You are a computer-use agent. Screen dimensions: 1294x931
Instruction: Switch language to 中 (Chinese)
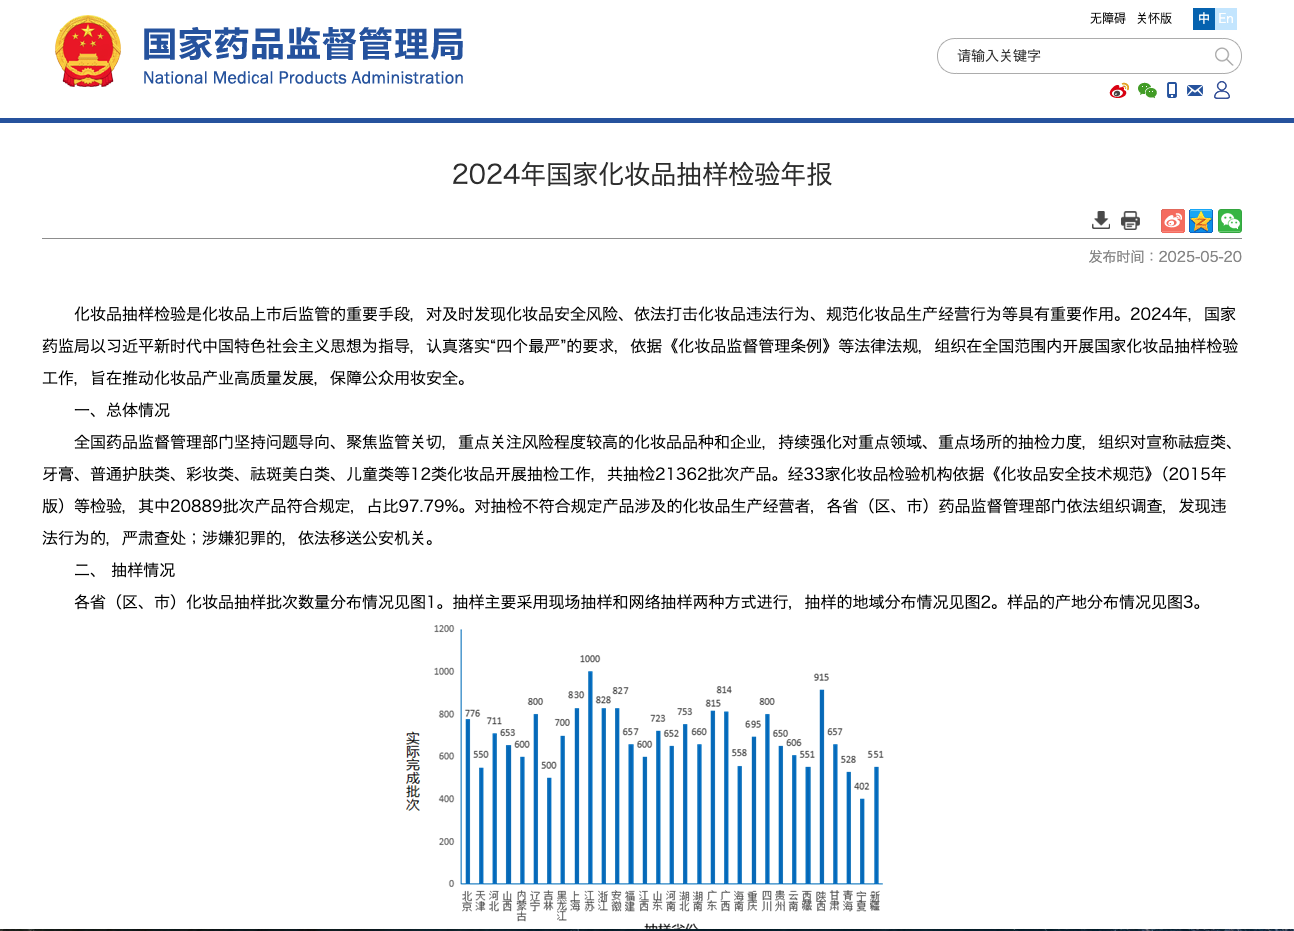(1204, 18)
